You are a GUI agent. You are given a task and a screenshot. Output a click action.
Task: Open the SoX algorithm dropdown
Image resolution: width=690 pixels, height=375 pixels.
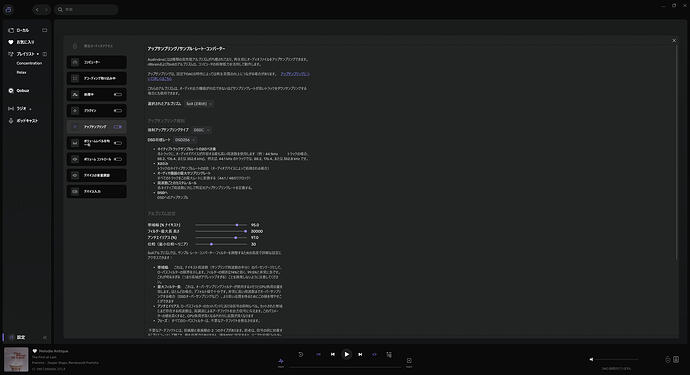click(199, 104)
